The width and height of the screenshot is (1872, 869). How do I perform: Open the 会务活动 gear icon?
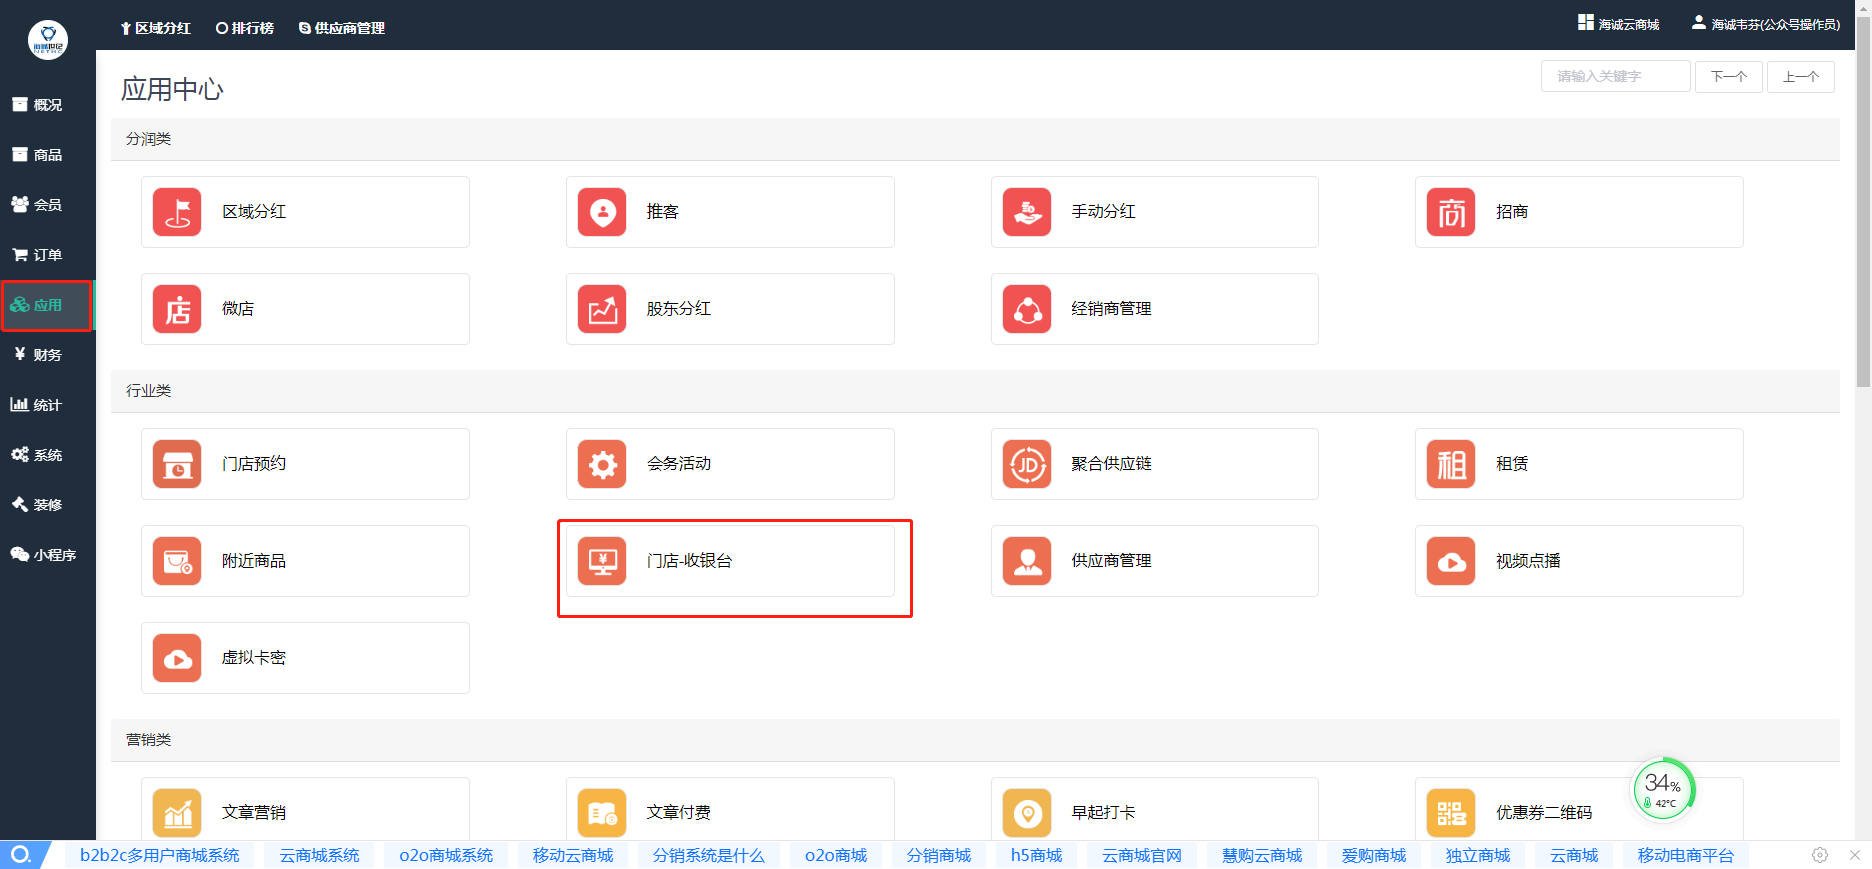tap(602, 464)
